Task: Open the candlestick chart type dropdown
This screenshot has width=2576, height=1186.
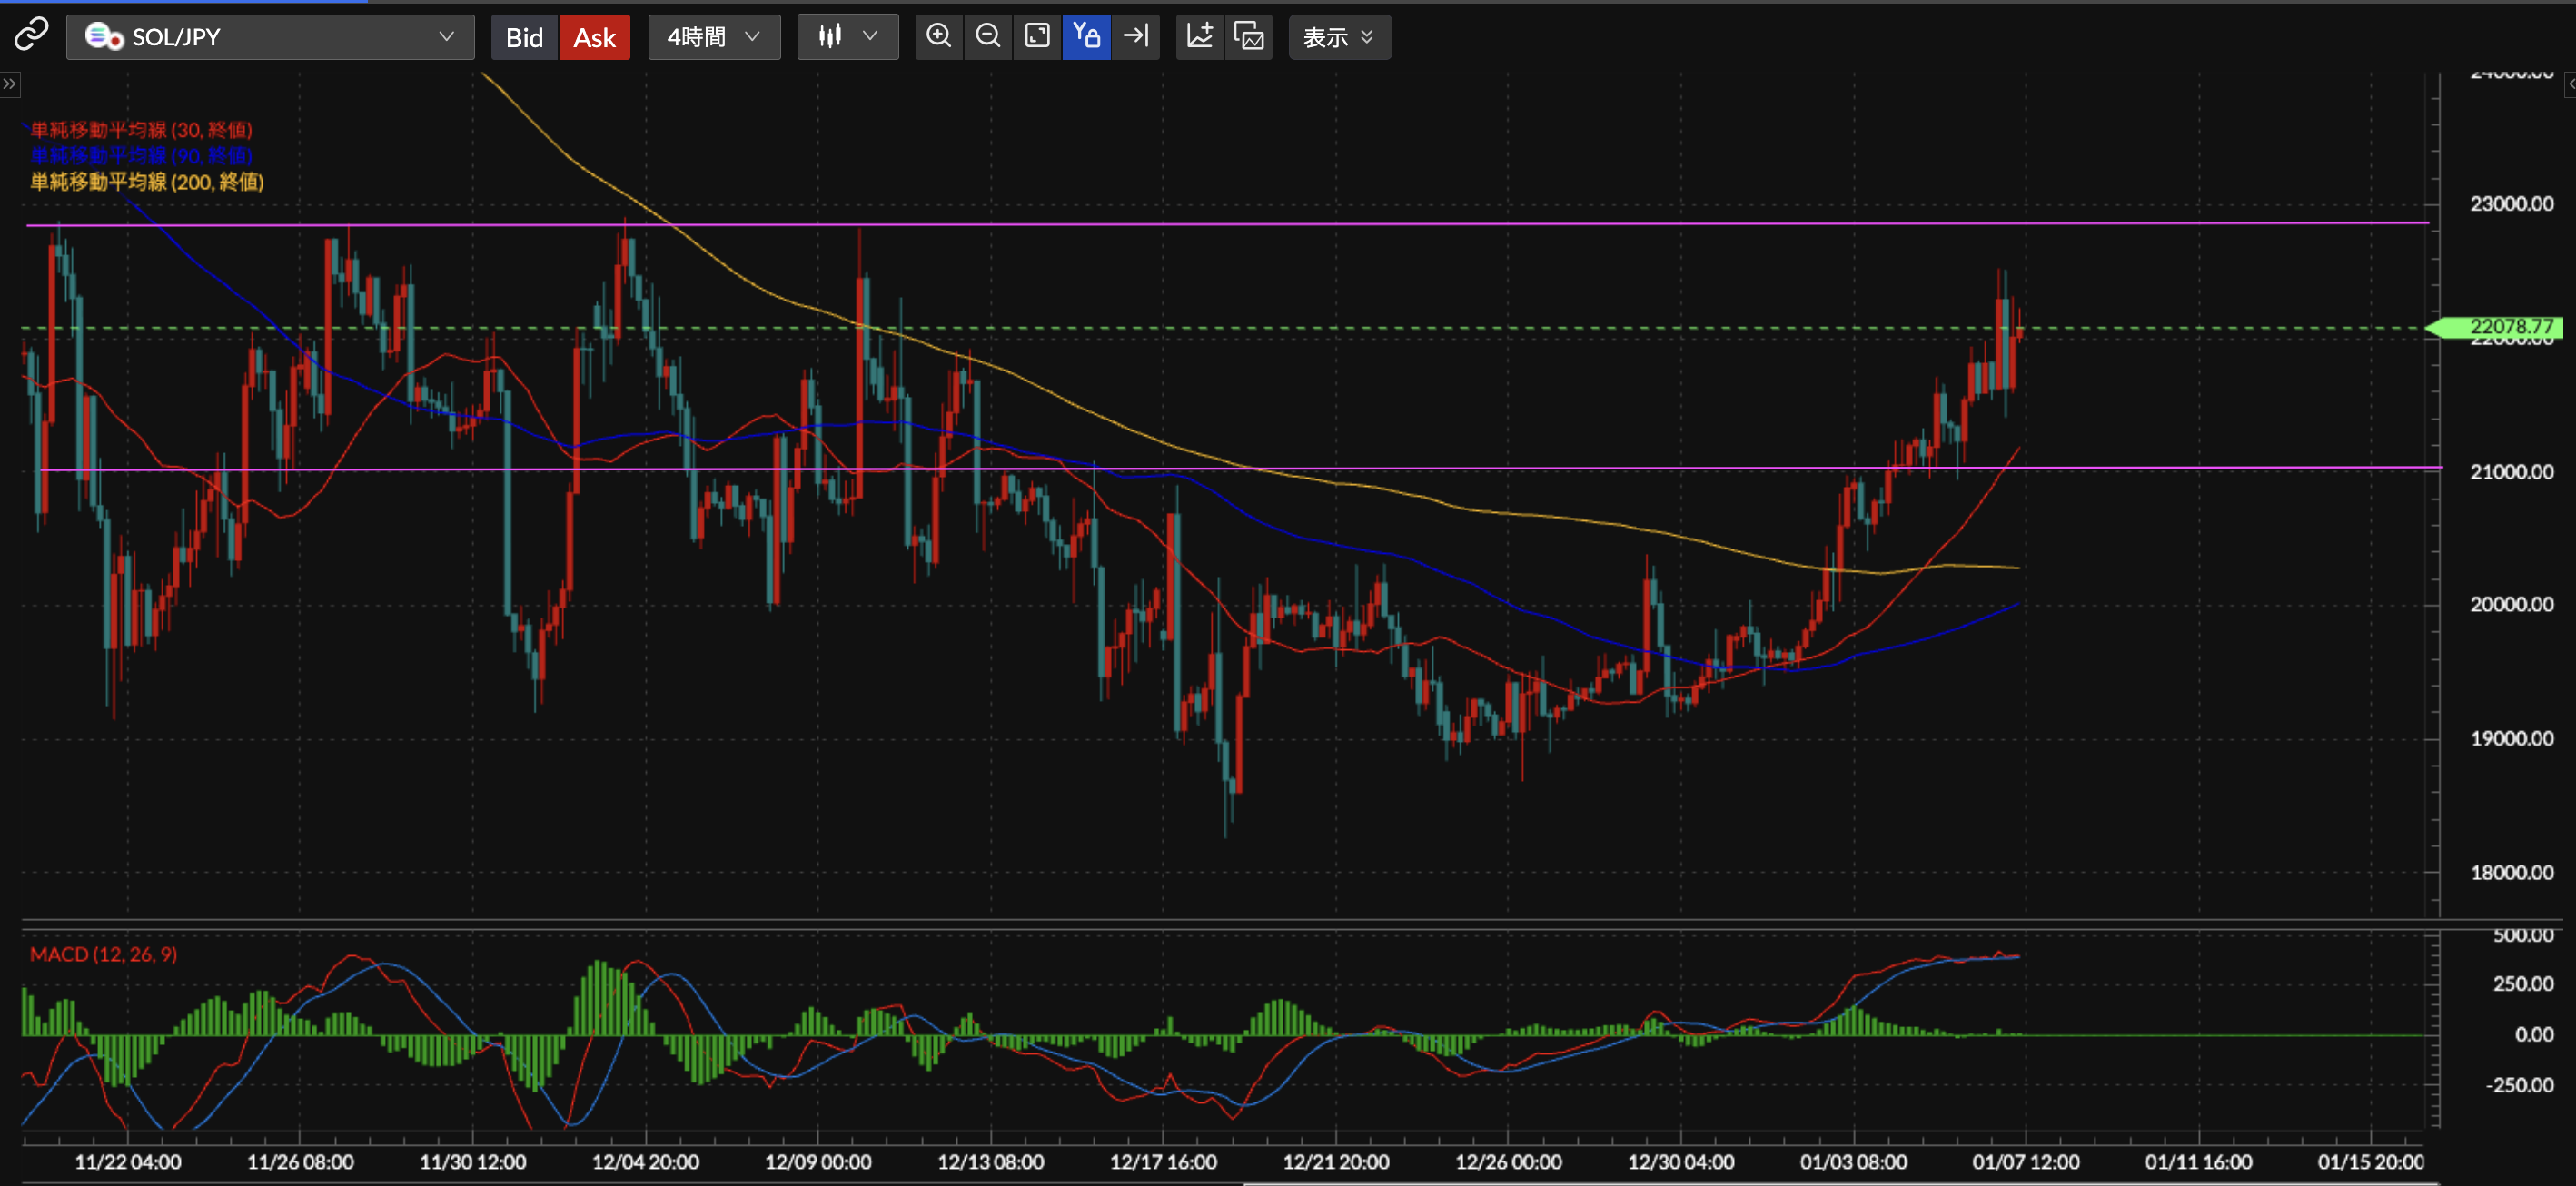Action: point(847,37)
